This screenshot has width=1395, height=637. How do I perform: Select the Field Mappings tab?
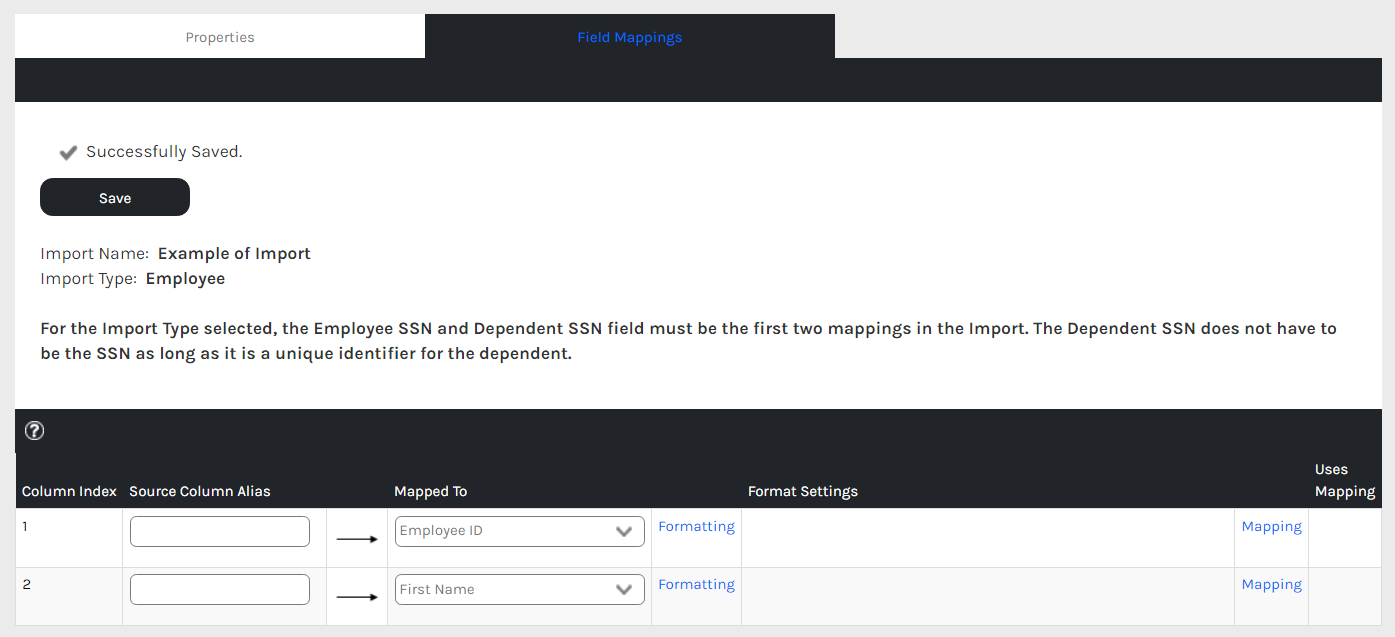pos(630,37)
